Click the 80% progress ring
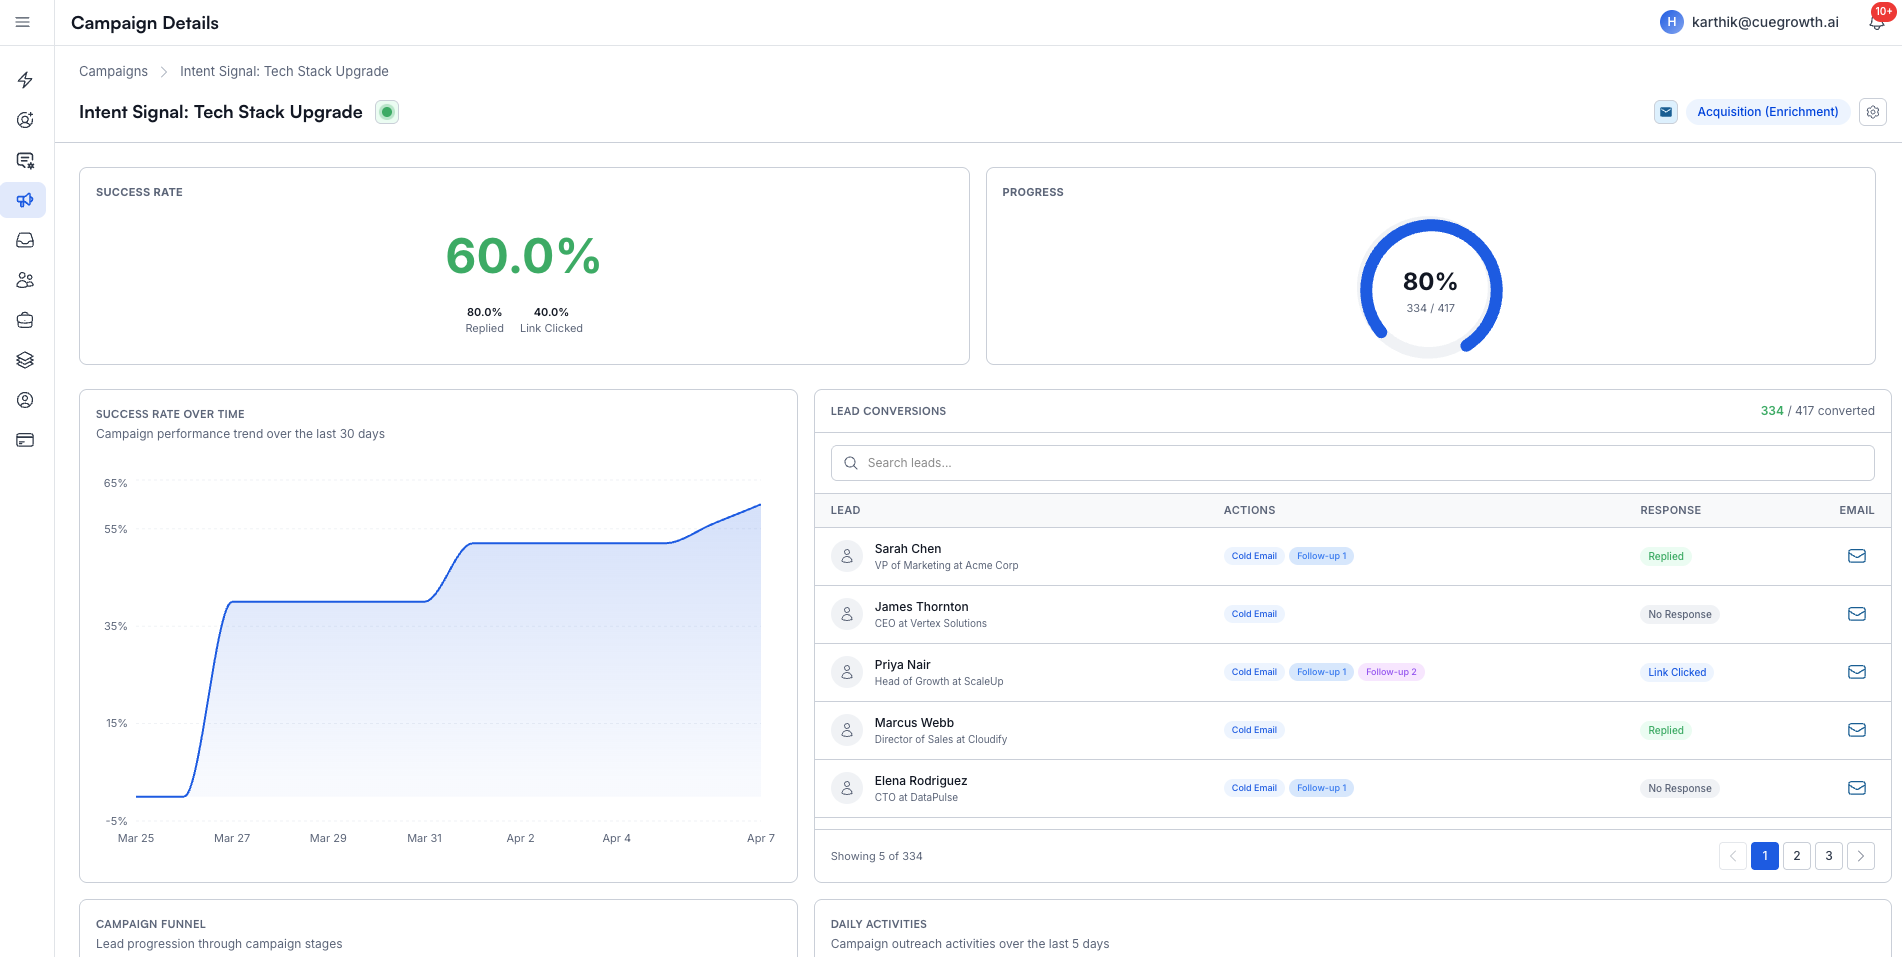Image resolution: width=1902 pixels, height=957 pixels. tap(1430, 289)
